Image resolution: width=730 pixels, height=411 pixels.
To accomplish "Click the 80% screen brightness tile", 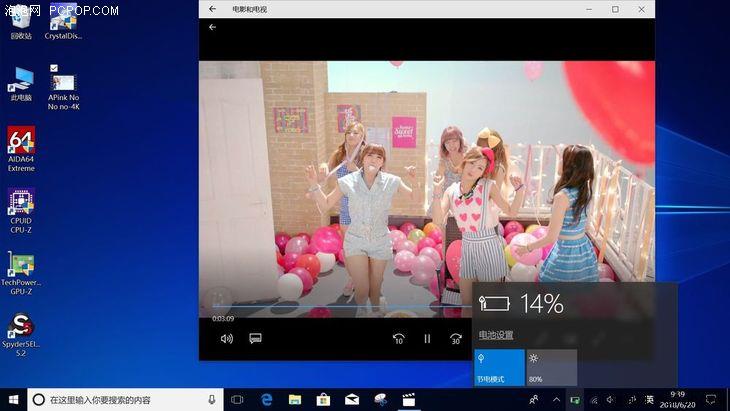I will pyautogui.click(x=551, y=367).
